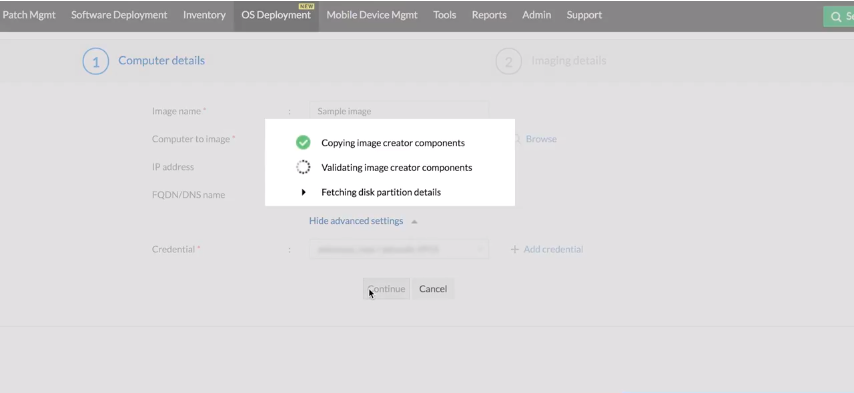Switch to the Inventory tab
854x393 pixels.
(204, 15)
